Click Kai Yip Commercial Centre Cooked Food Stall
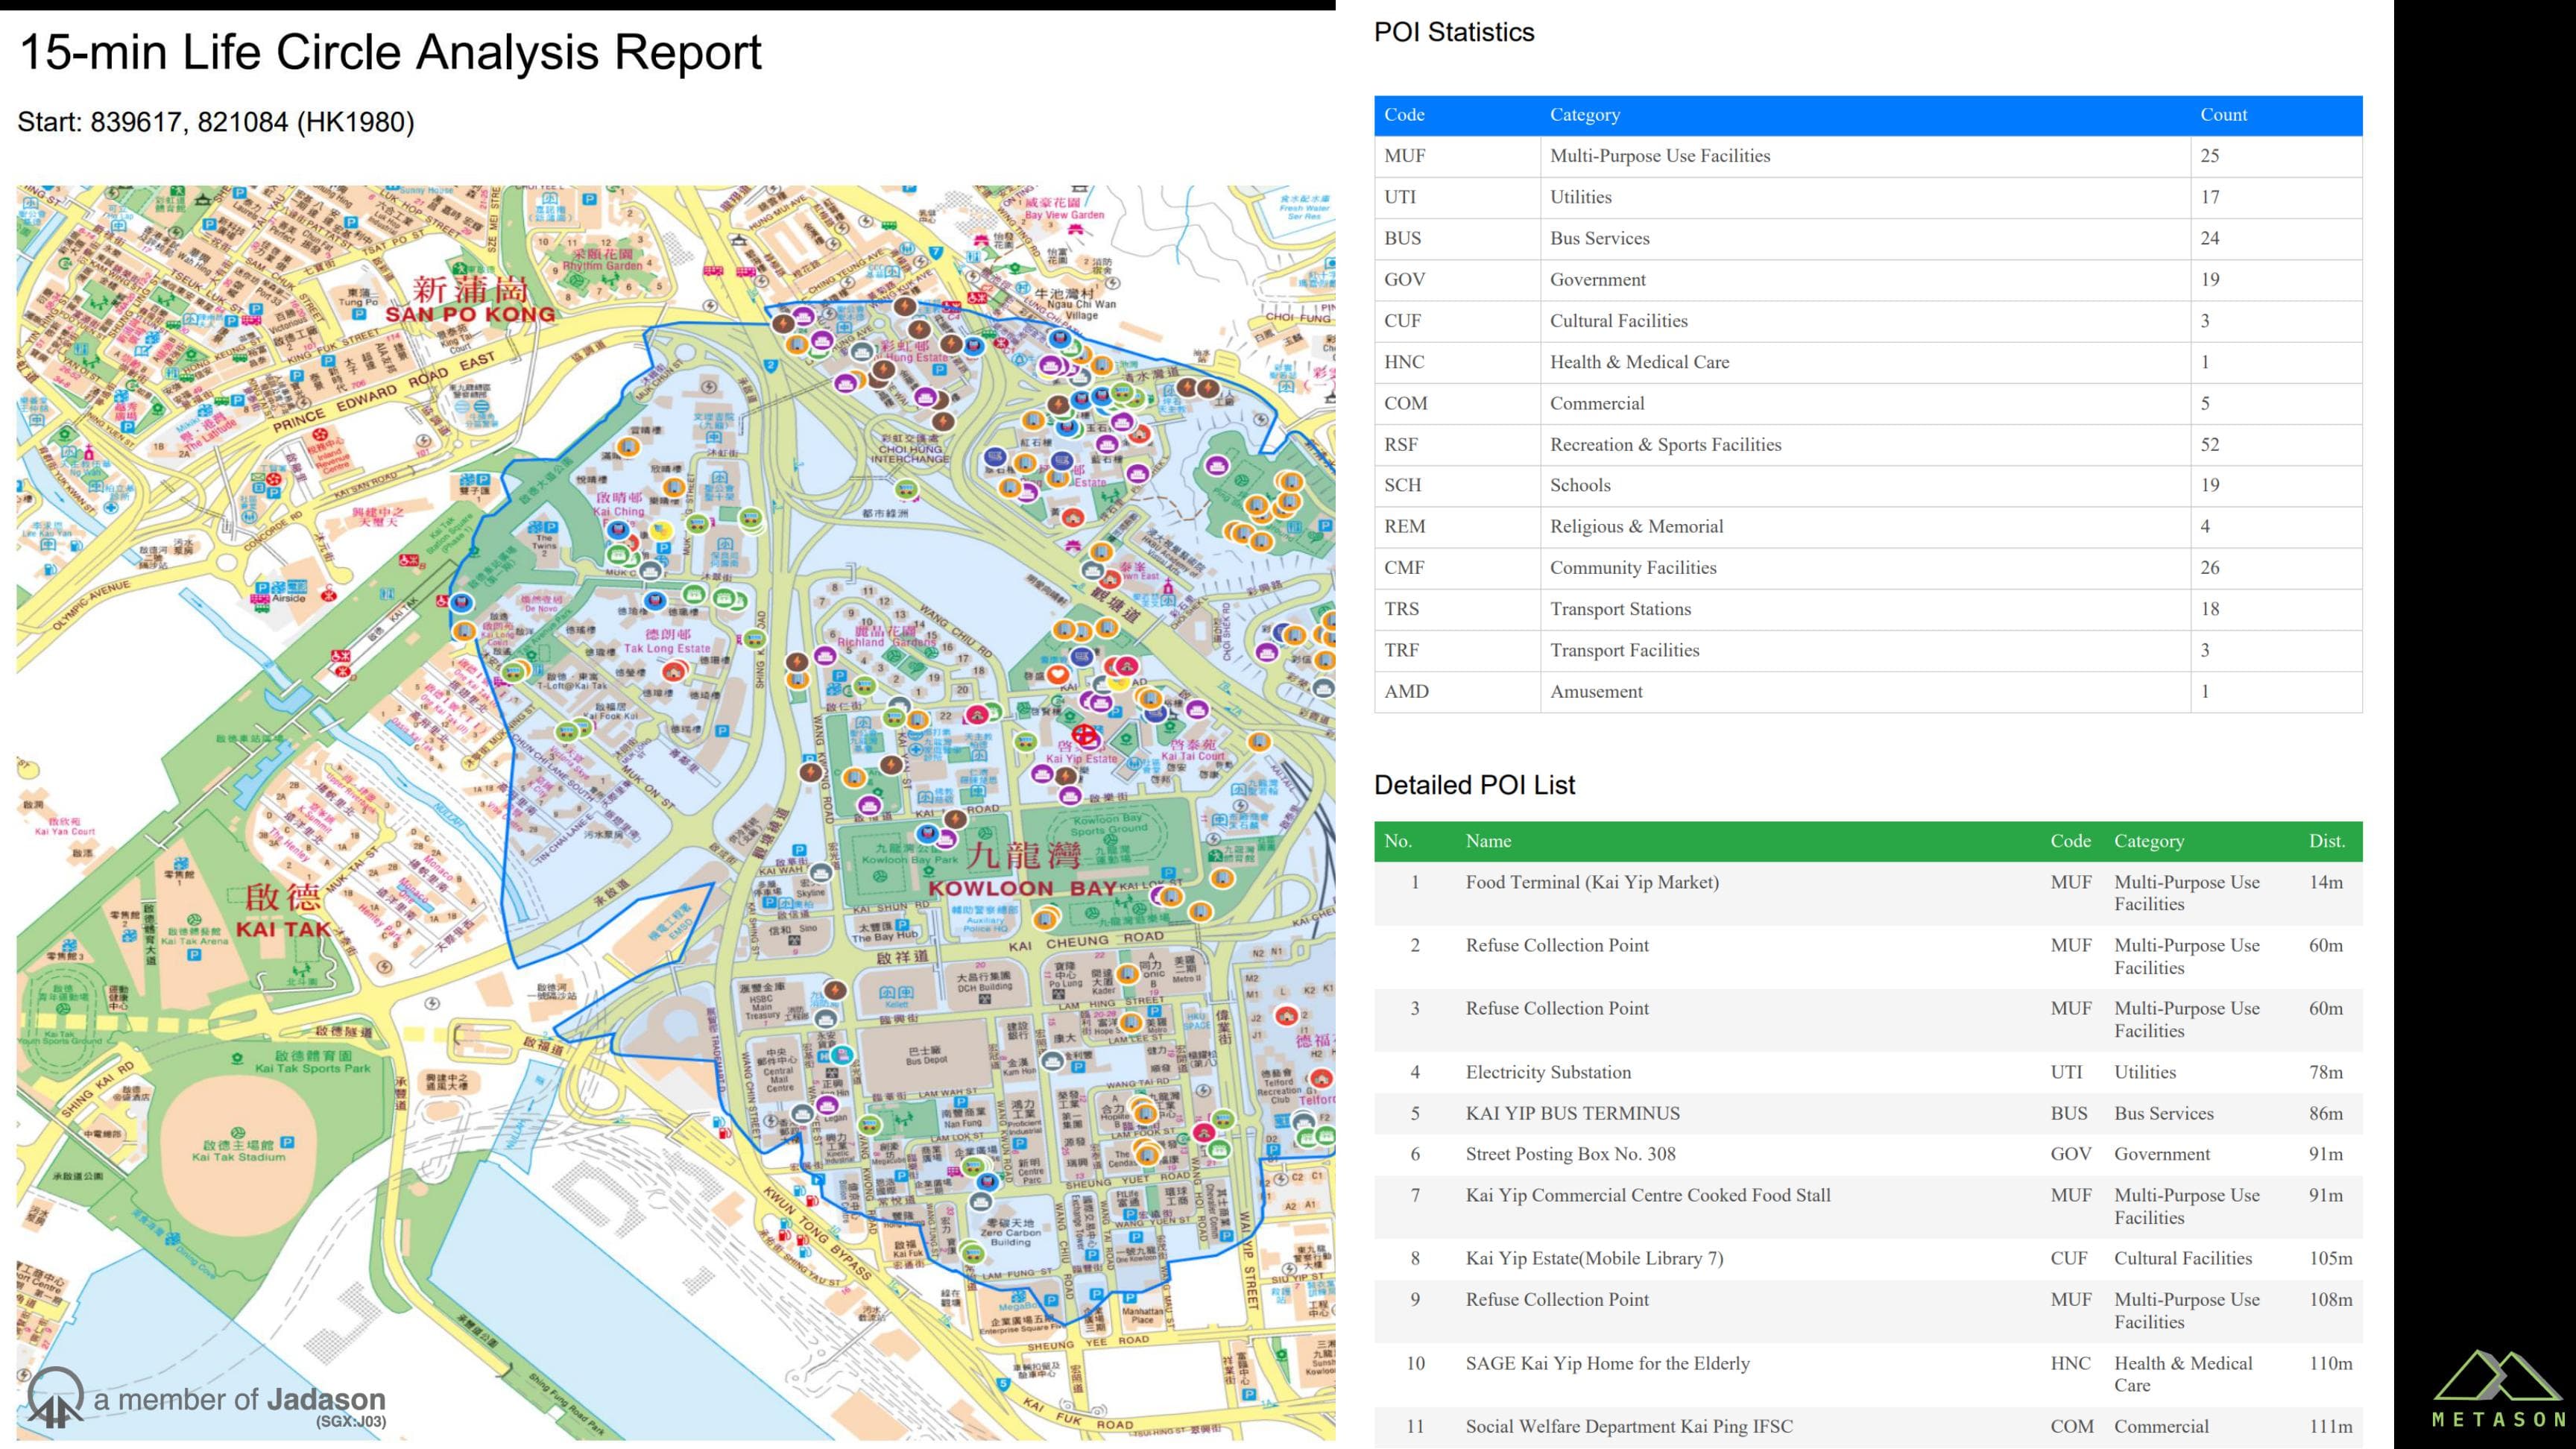 pyautogui.click(x=1648, y=1195)
